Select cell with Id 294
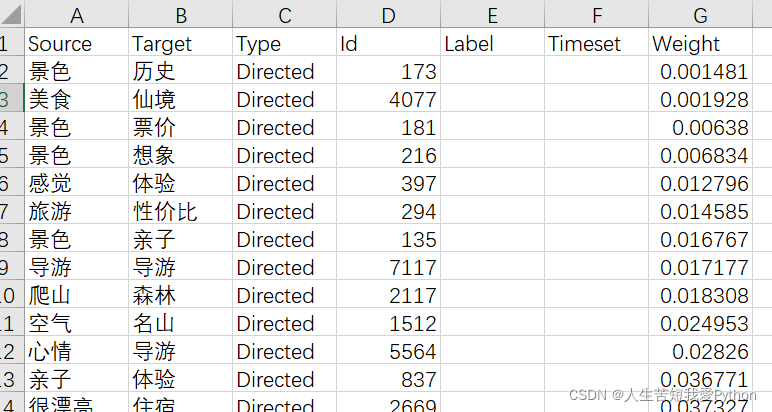This screenshot has width=772, height=412. (388, 210)
